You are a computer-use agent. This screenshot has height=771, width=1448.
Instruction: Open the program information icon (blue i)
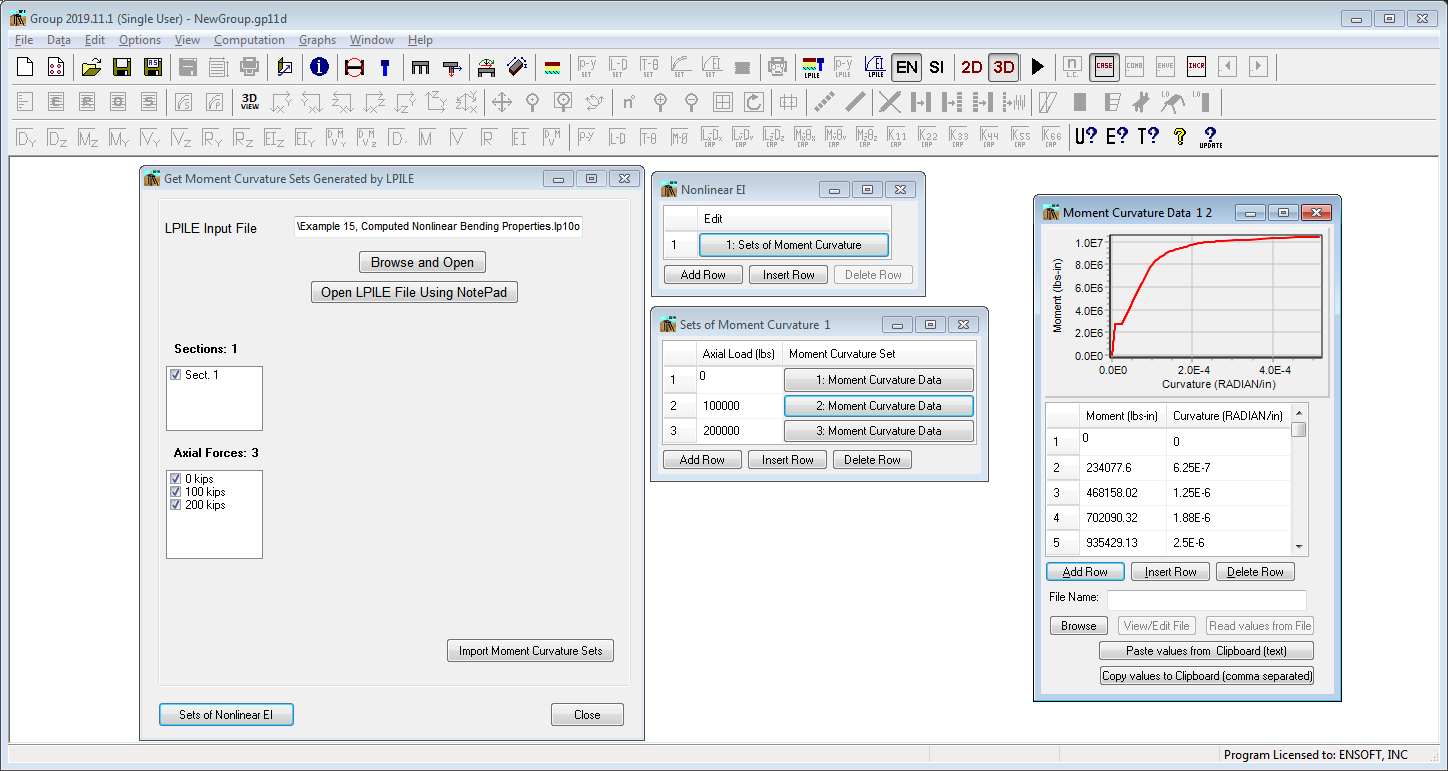319,67
